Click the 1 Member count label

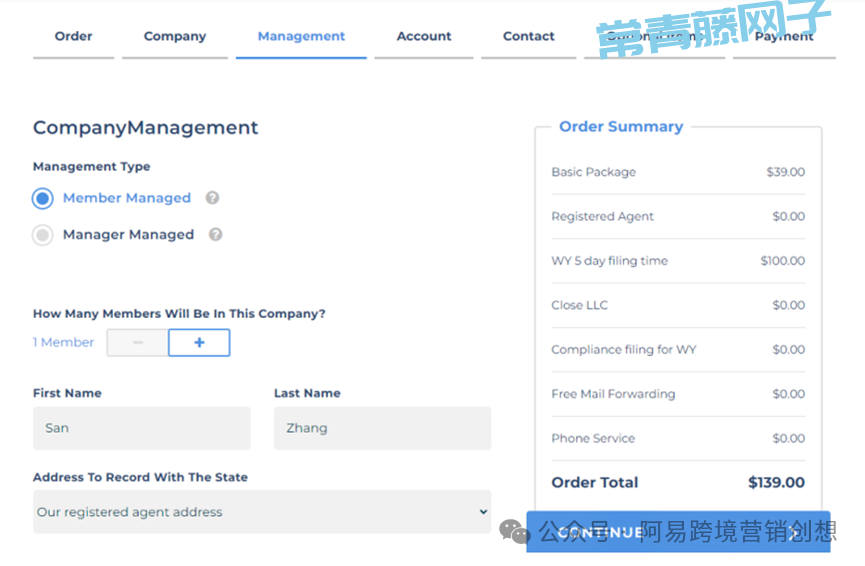coord(63,343)
